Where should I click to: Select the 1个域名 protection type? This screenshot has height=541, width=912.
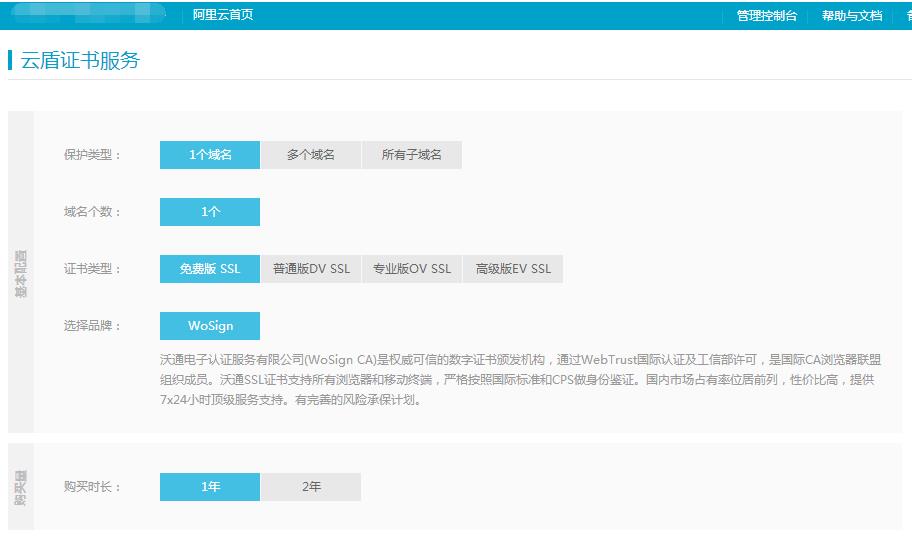tap(210, 155)
